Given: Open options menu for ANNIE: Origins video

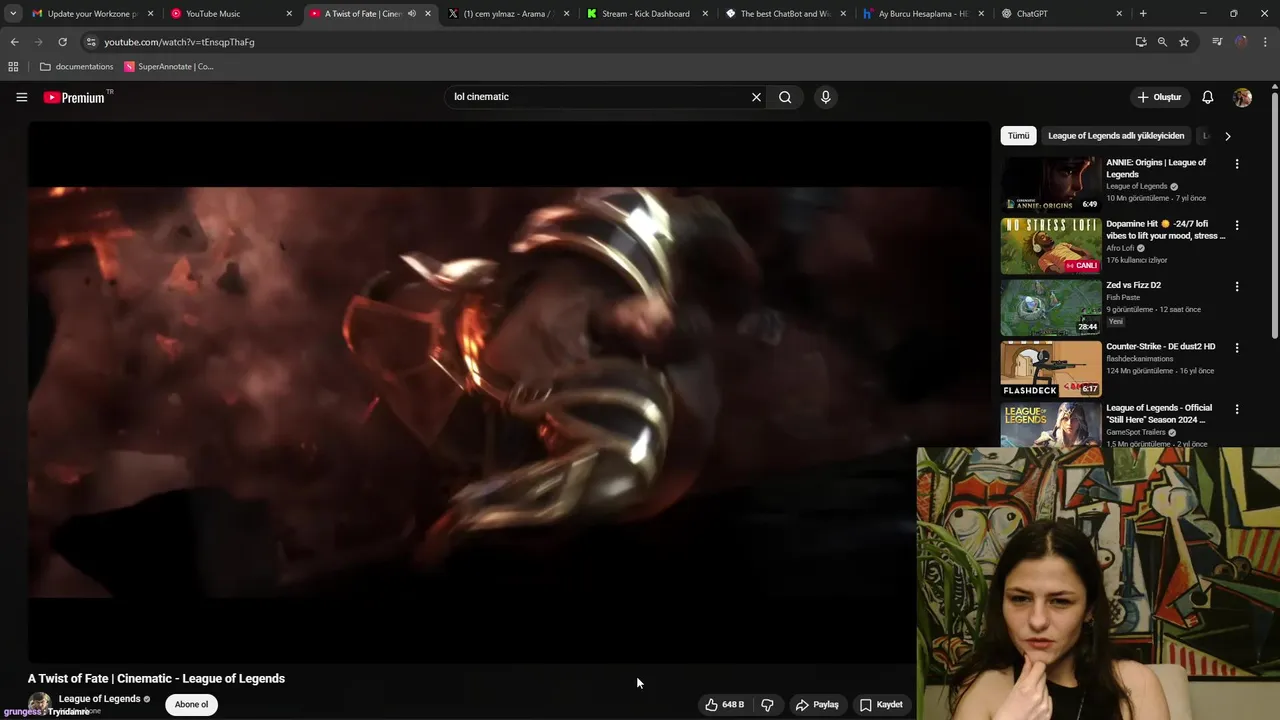Looking at the screenshot, I should [1237, 164].
